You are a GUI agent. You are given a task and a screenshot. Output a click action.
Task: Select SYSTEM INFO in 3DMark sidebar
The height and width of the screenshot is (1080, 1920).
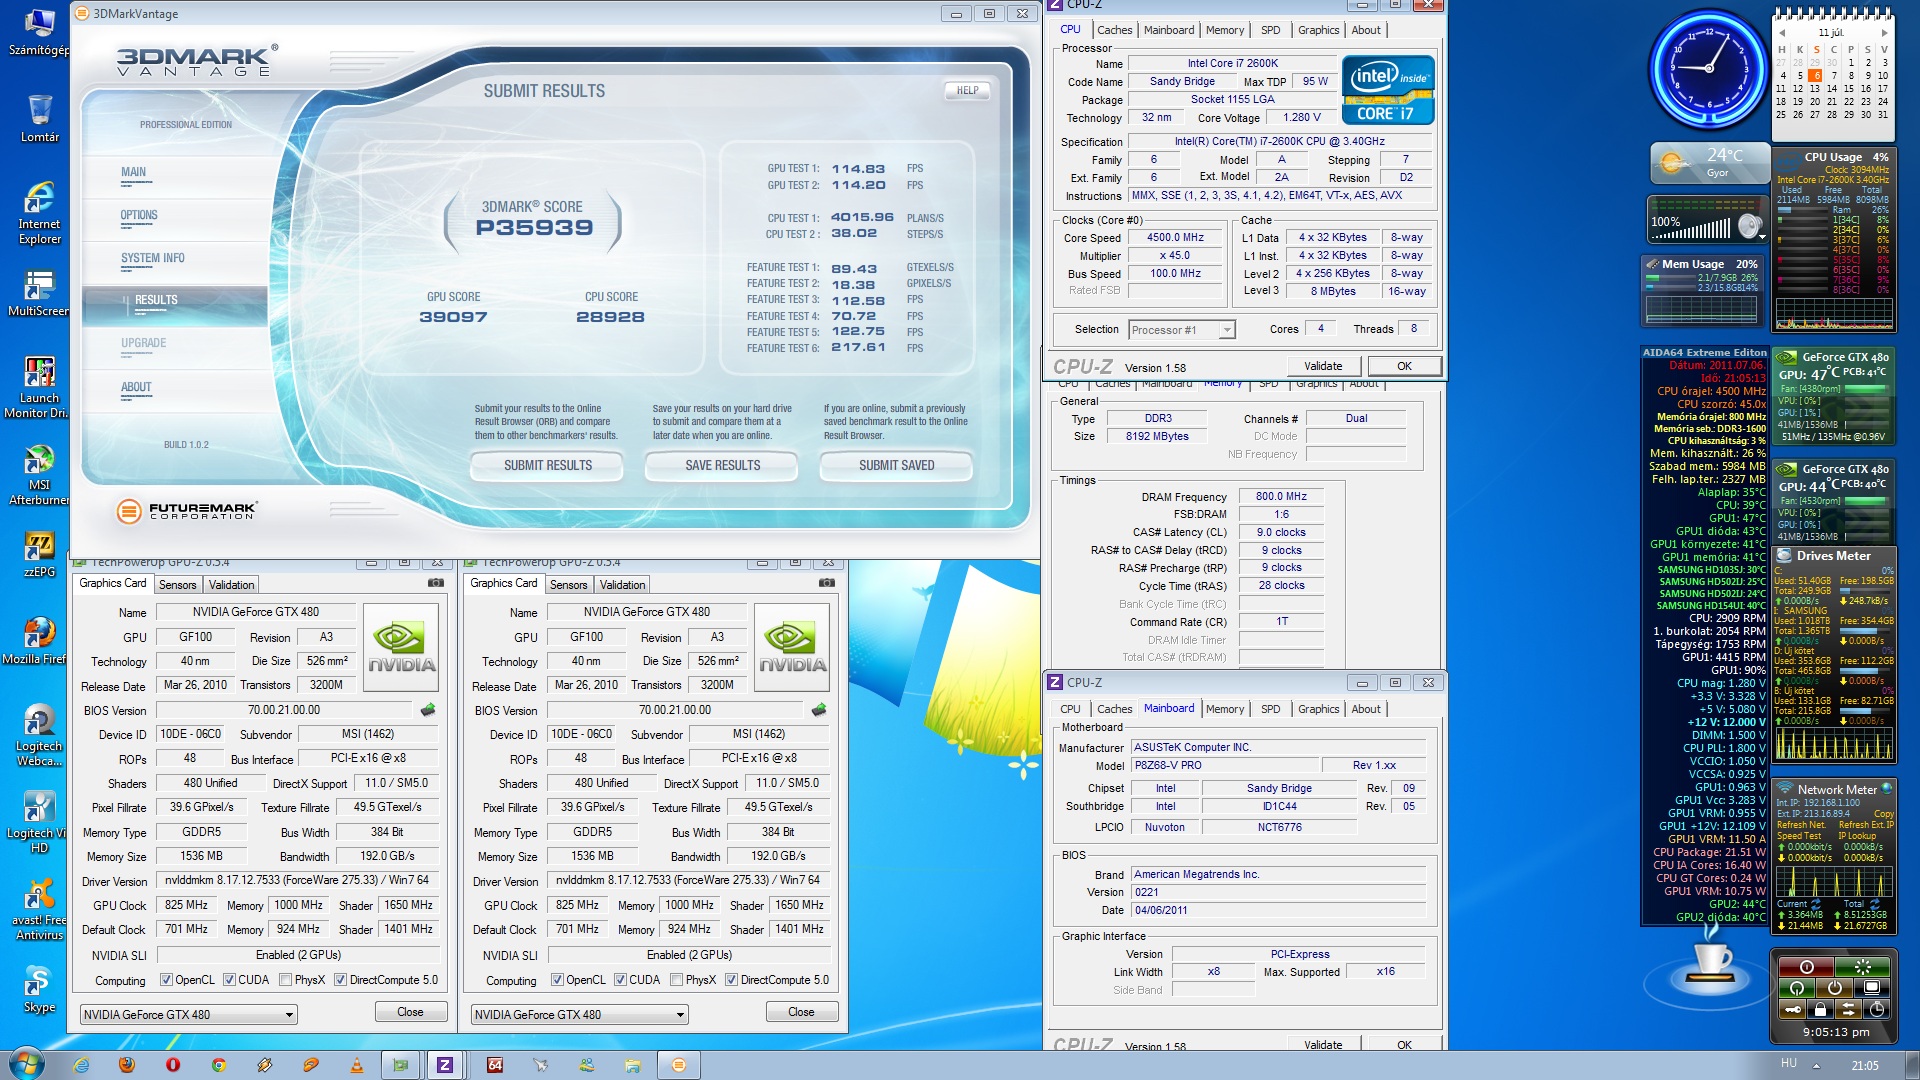click(152, 258)
